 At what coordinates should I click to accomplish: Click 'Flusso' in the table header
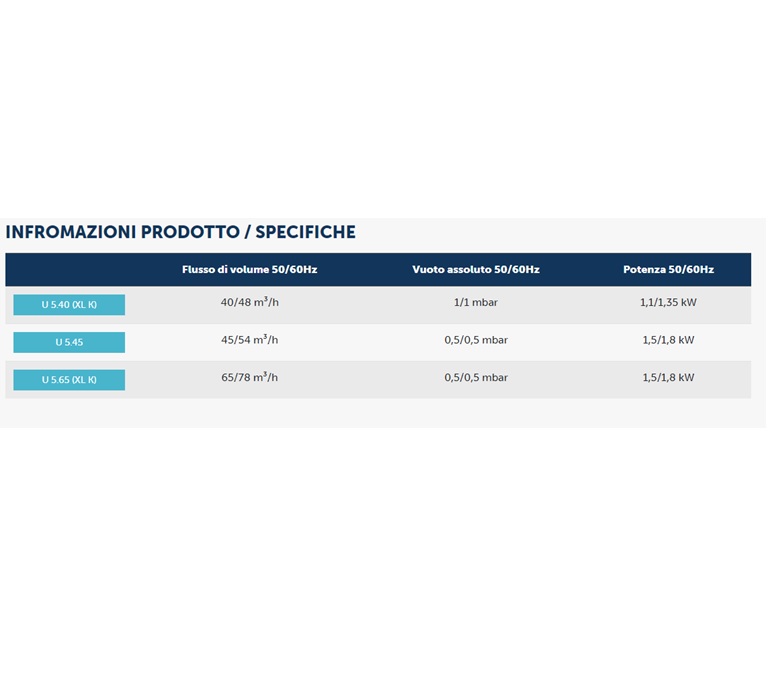198,270
